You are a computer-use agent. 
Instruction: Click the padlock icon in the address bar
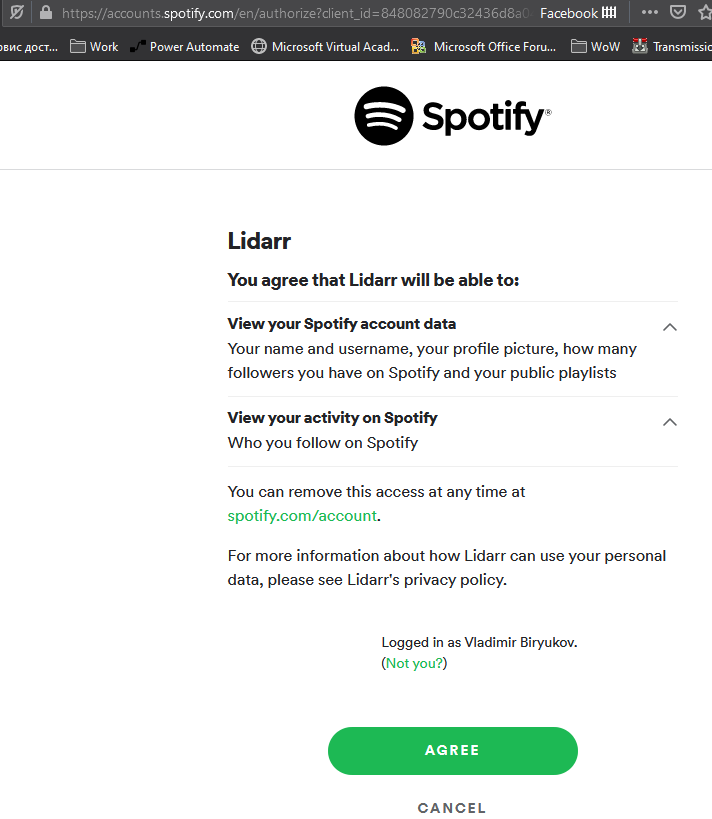pyautogui.click(x=45, y=13)
